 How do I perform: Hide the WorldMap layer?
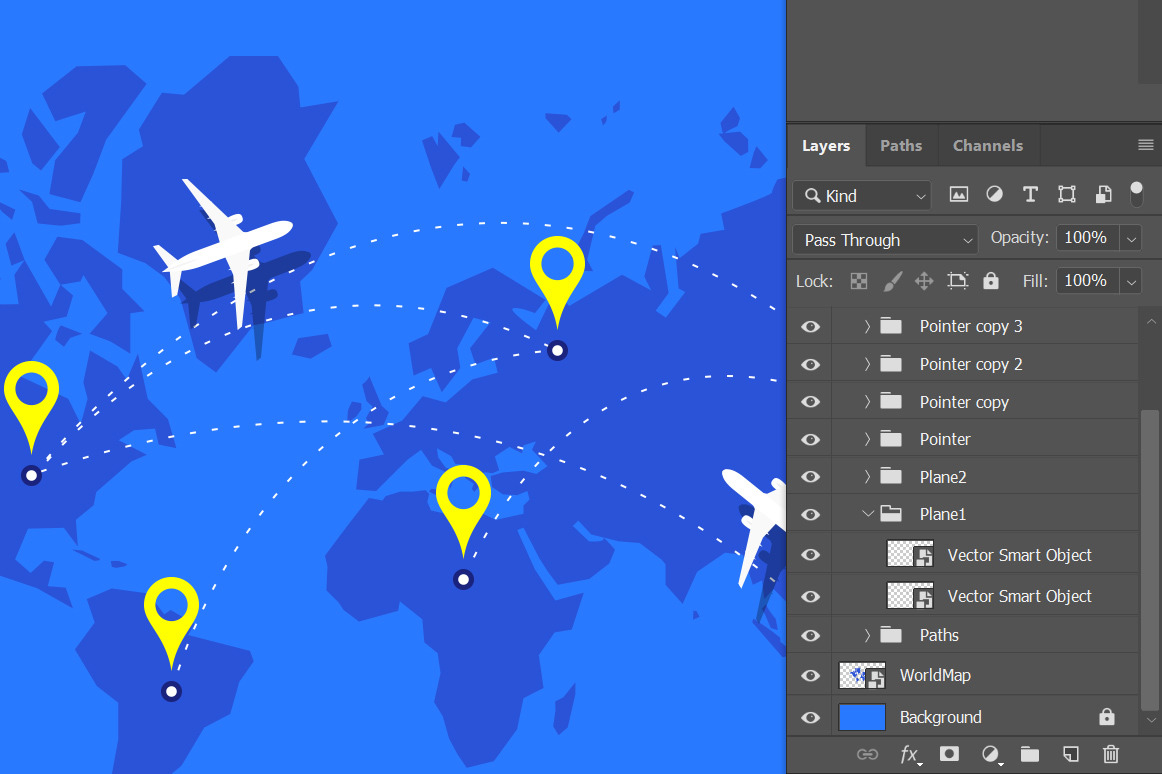(x=810, y=676)
